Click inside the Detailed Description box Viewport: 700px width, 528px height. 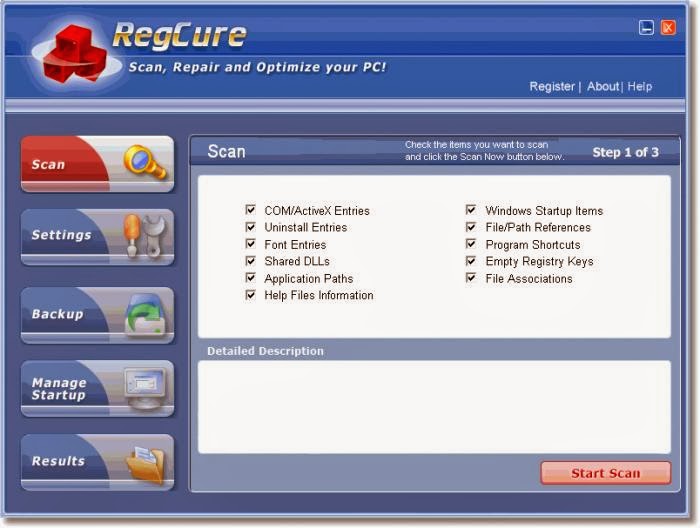coord(434,407)
